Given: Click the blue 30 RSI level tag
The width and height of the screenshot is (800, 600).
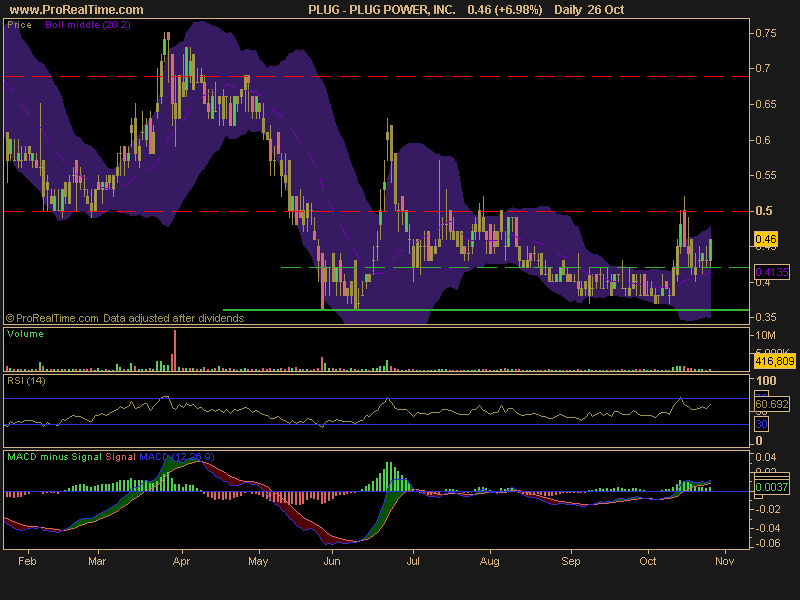Looking at the screenshot, I should (761, 424).
